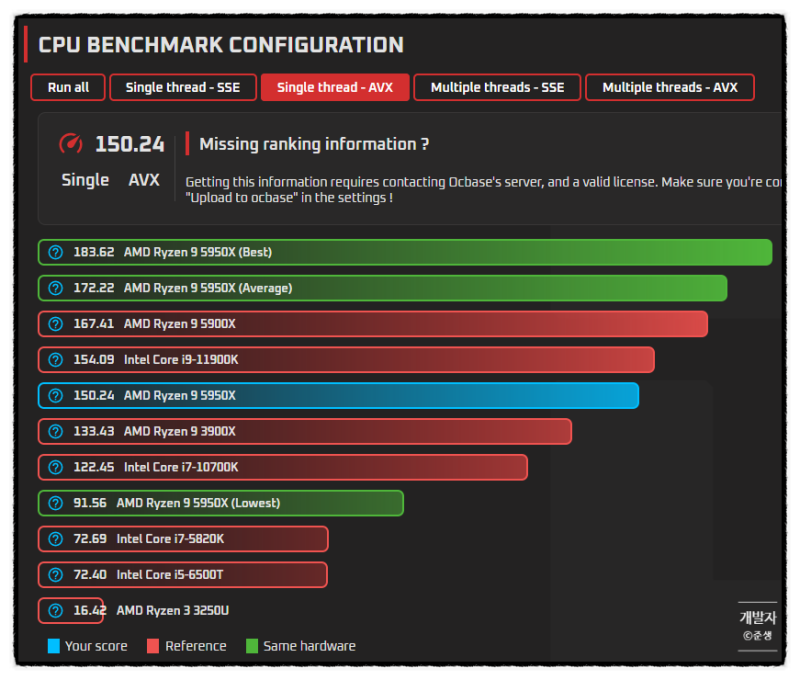This screenshot has width=800, height=680.
Task: Open the help icon for Intel Core i5-6500T
Action: tap(54, 575)
